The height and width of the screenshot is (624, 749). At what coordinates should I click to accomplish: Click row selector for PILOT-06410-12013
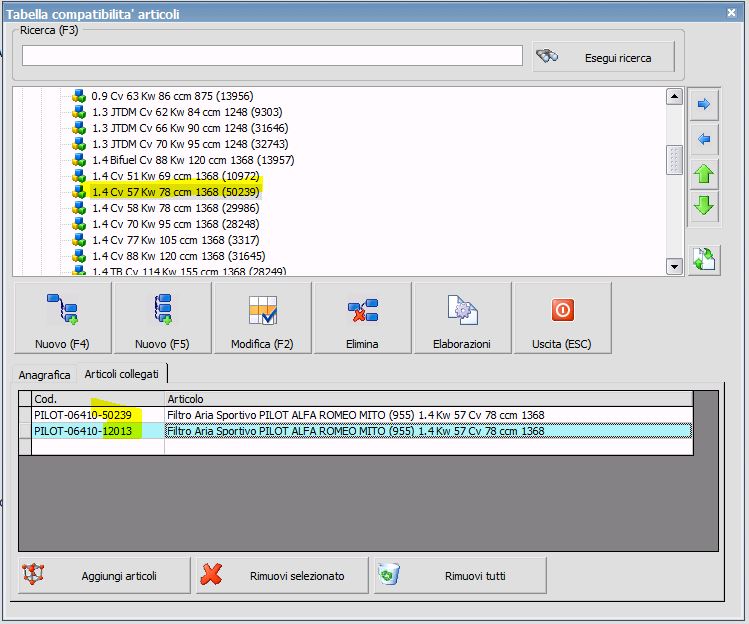tap(25, 431)
